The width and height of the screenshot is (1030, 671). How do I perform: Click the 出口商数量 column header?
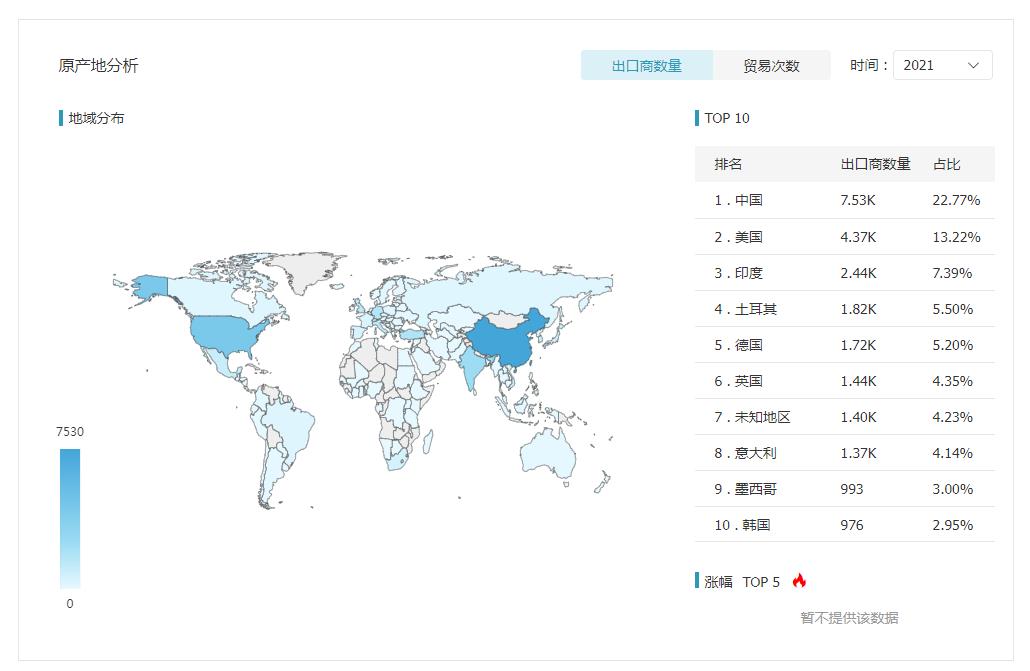click(876, 163)
